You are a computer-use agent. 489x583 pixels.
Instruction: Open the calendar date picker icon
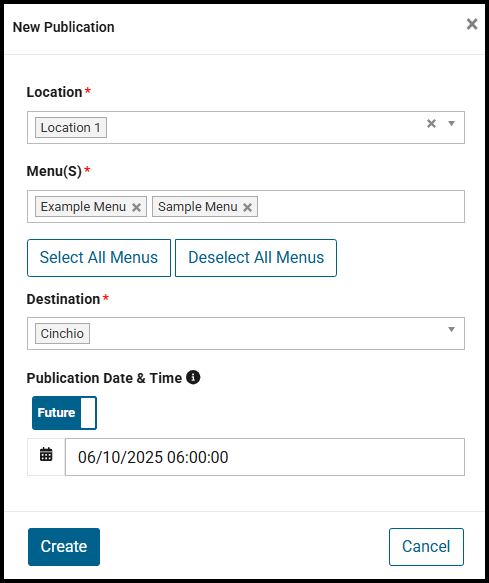point(46,454)
